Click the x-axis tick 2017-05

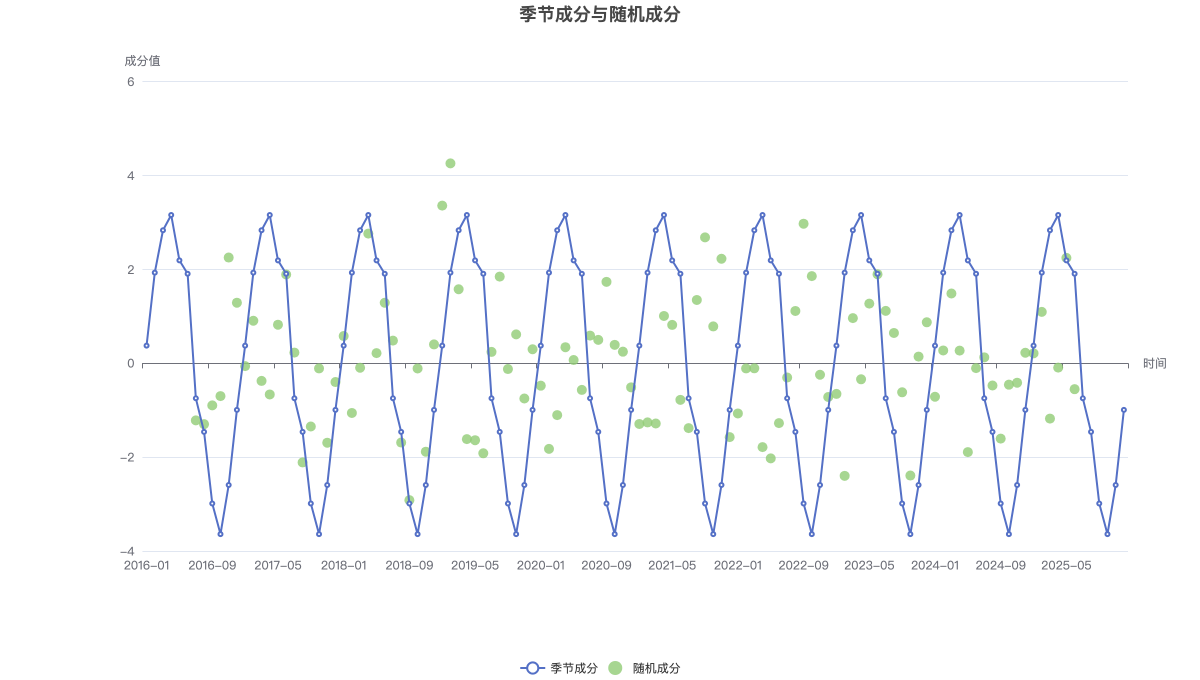278,565
